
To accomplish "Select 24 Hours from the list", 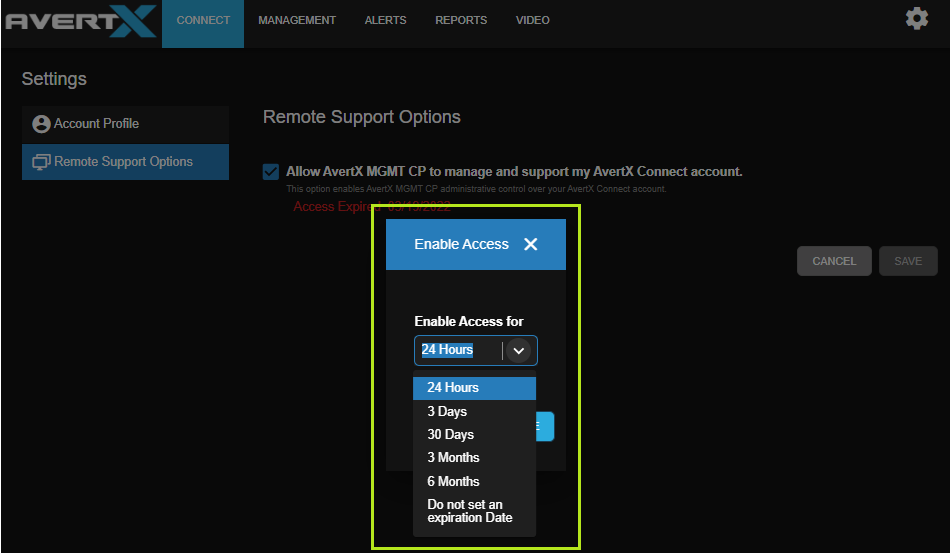I will point(474,388).
